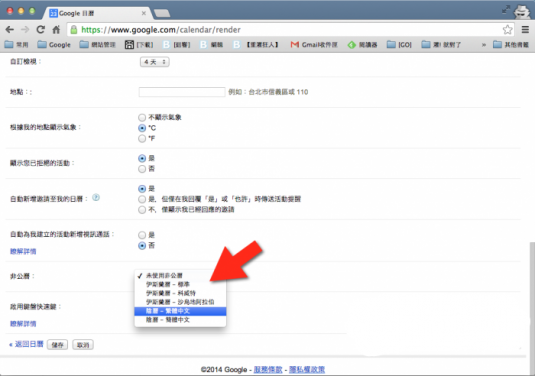
Task: Click the 取消 cancel button
Action: tap(83, 345)
